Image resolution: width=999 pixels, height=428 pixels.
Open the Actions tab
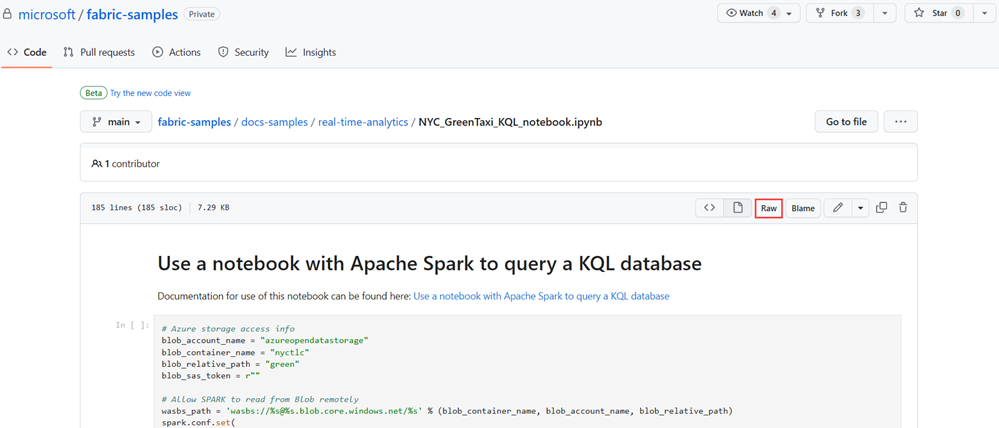pyautogui.click(x=176, y=52)
